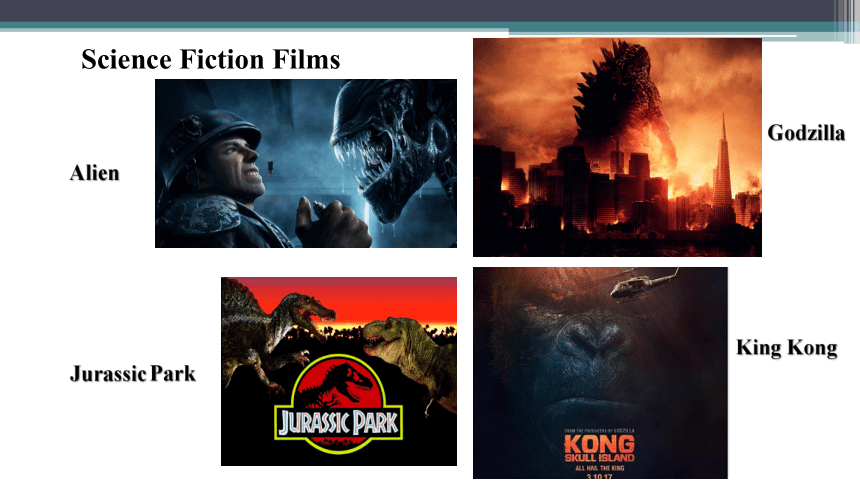Click the "Alien" text label

click(x=94, y=173)
